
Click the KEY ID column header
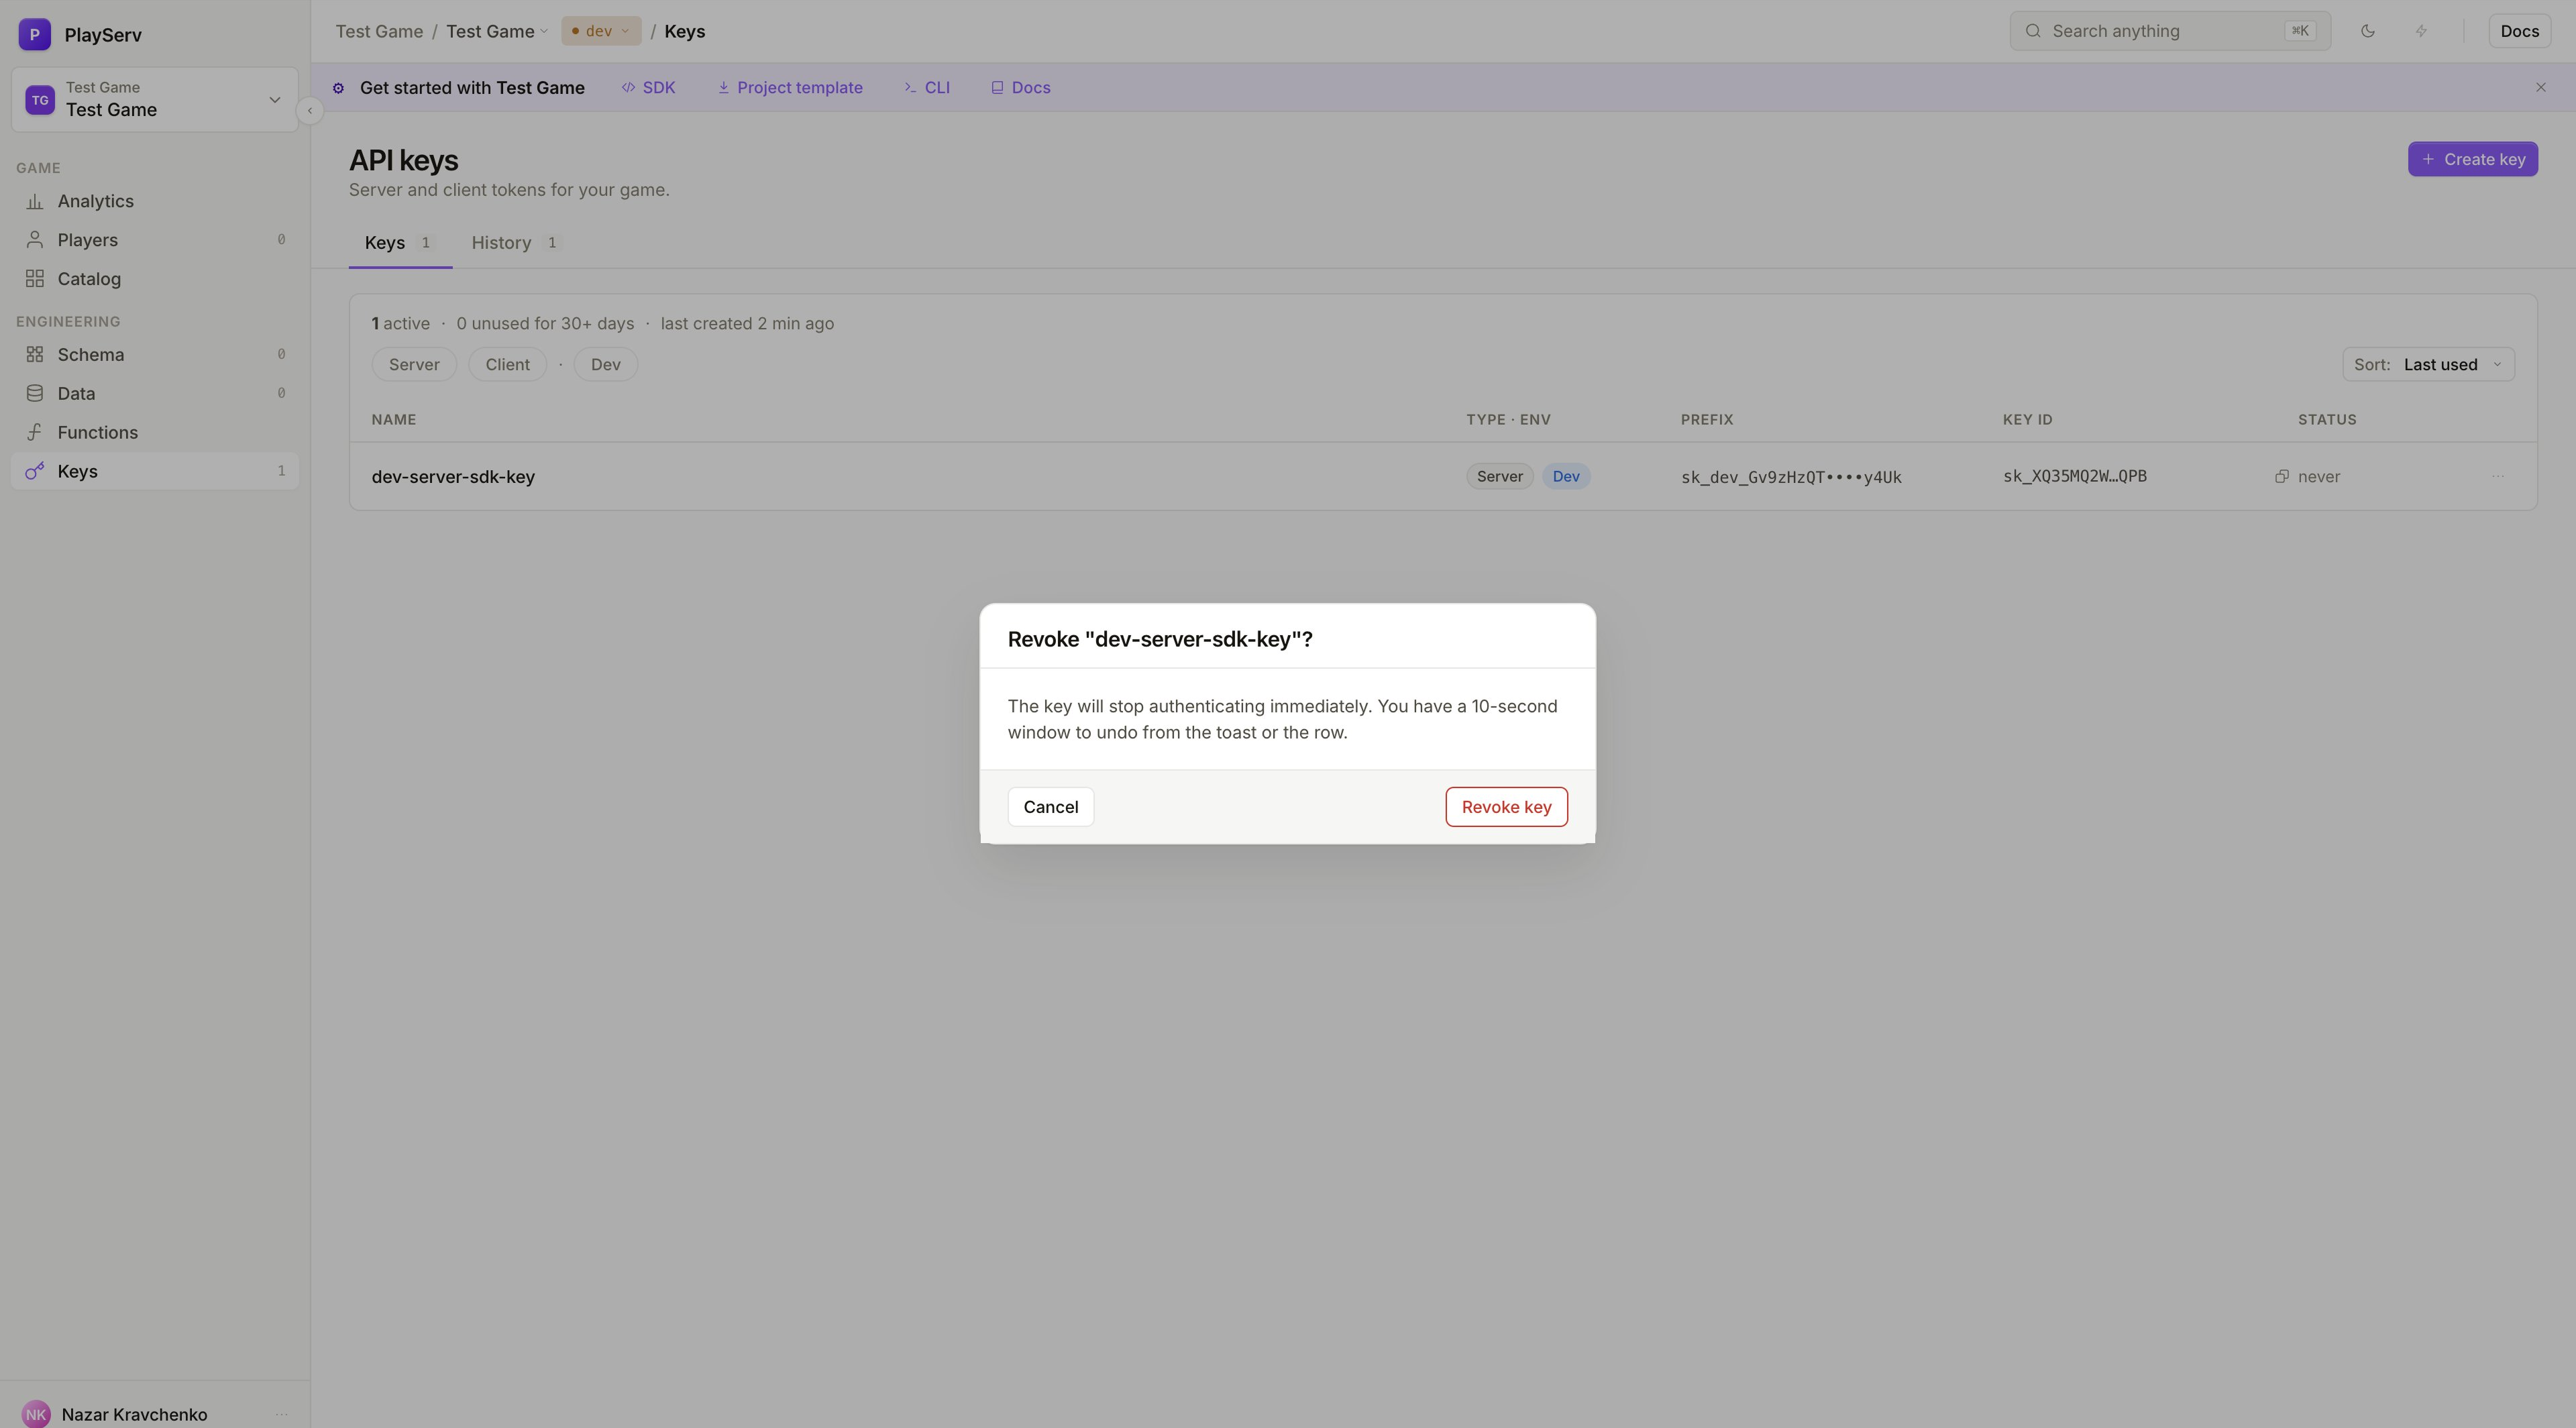tap(2027, 420)
